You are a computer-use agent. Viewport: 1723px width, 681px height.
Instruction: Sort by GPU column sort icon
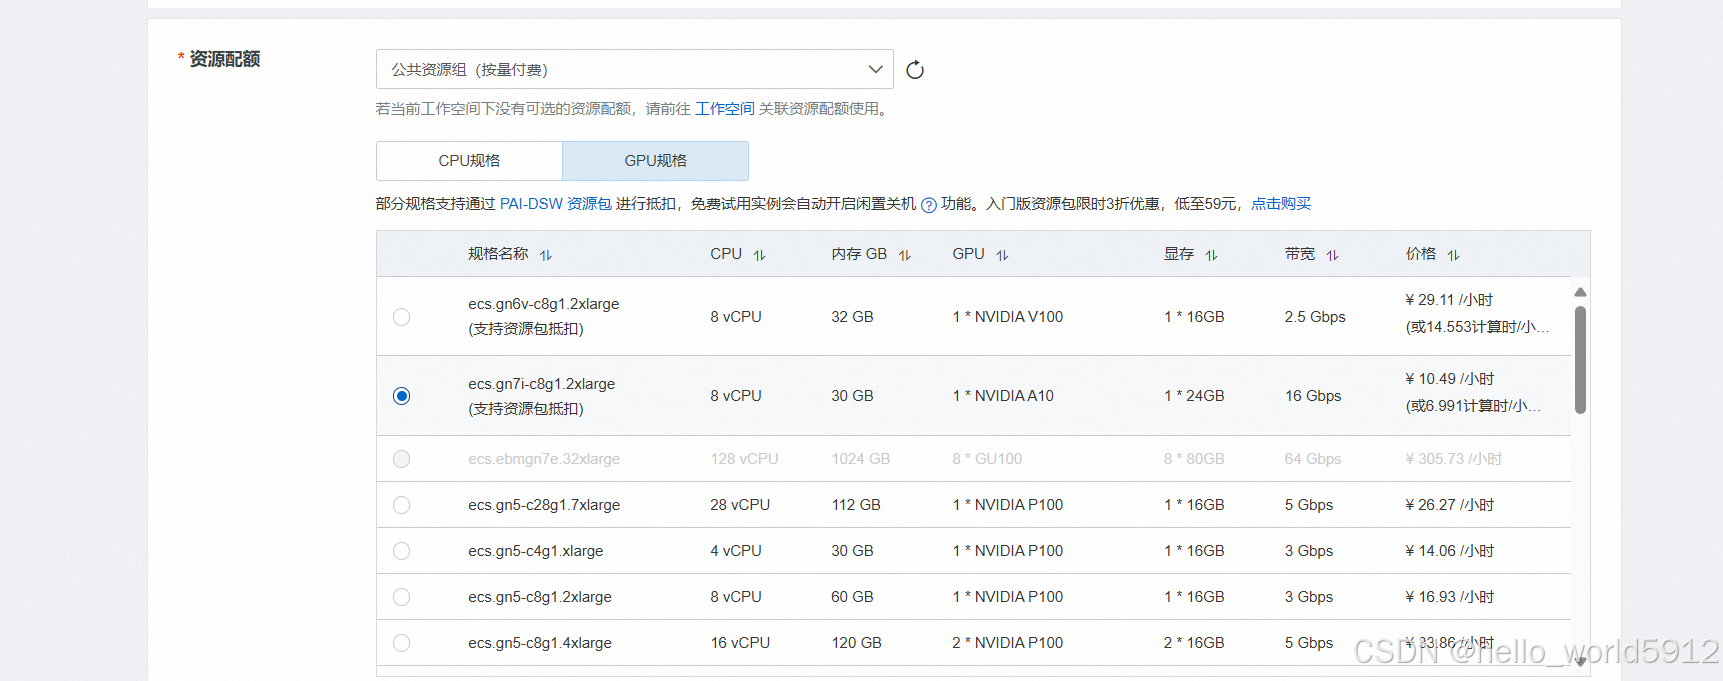(1002, 255)
